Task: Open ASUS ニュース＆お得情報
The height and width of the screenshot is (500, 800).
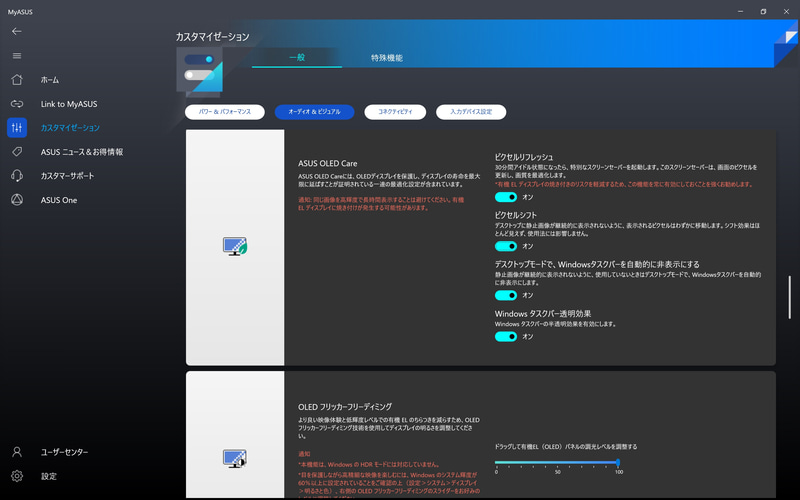Action: (x=82, y=152)
